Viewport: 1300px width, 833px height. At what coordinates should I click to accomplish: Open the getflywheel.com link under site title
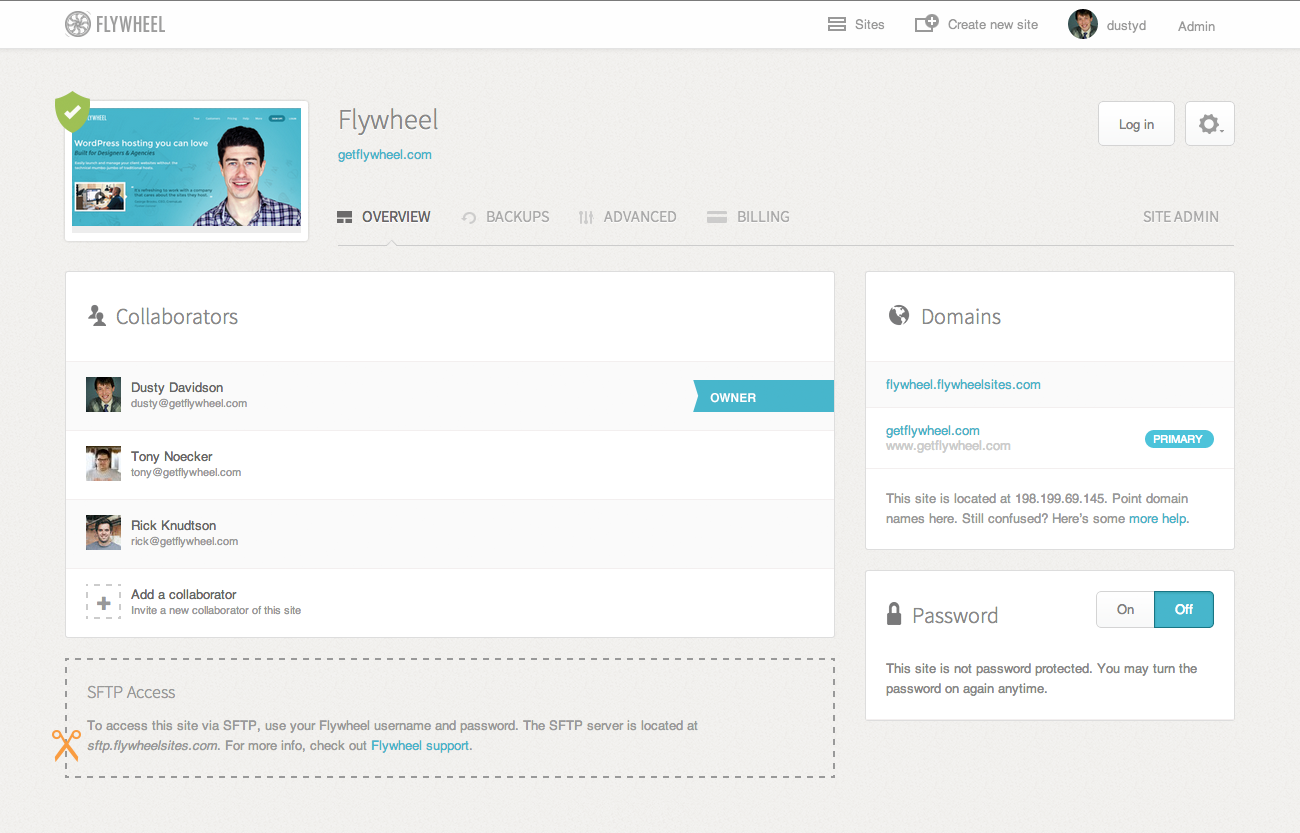pyautogui.click(x=385, y=155)
